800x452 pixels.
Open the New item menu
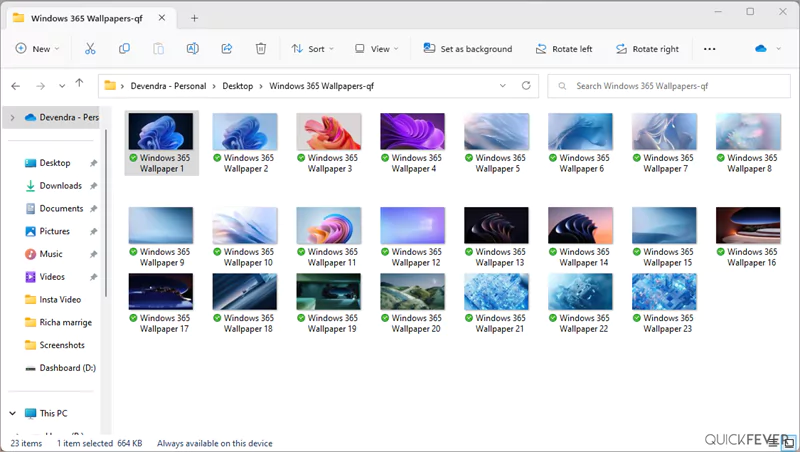(38, 49)
